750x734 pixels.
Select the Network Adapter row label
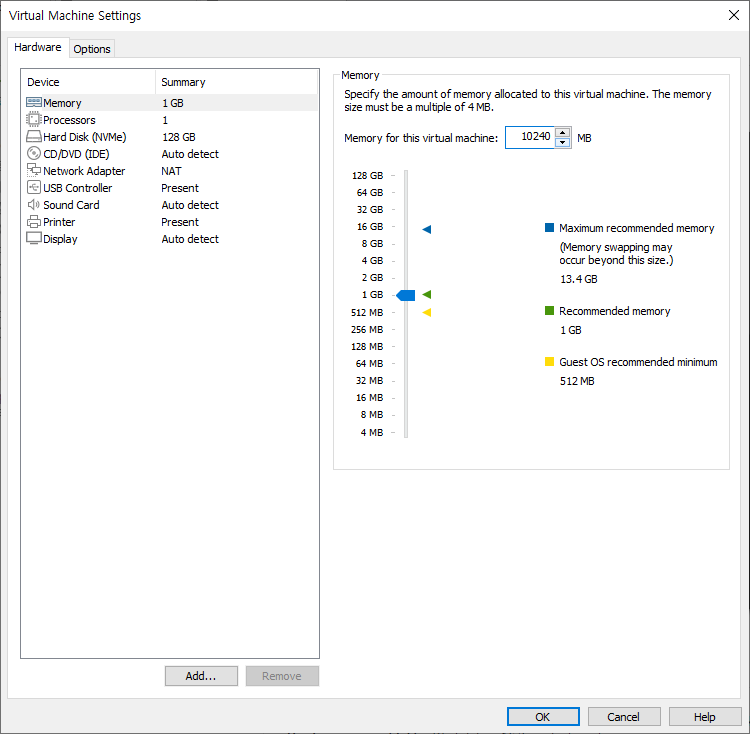coord(84,171)
